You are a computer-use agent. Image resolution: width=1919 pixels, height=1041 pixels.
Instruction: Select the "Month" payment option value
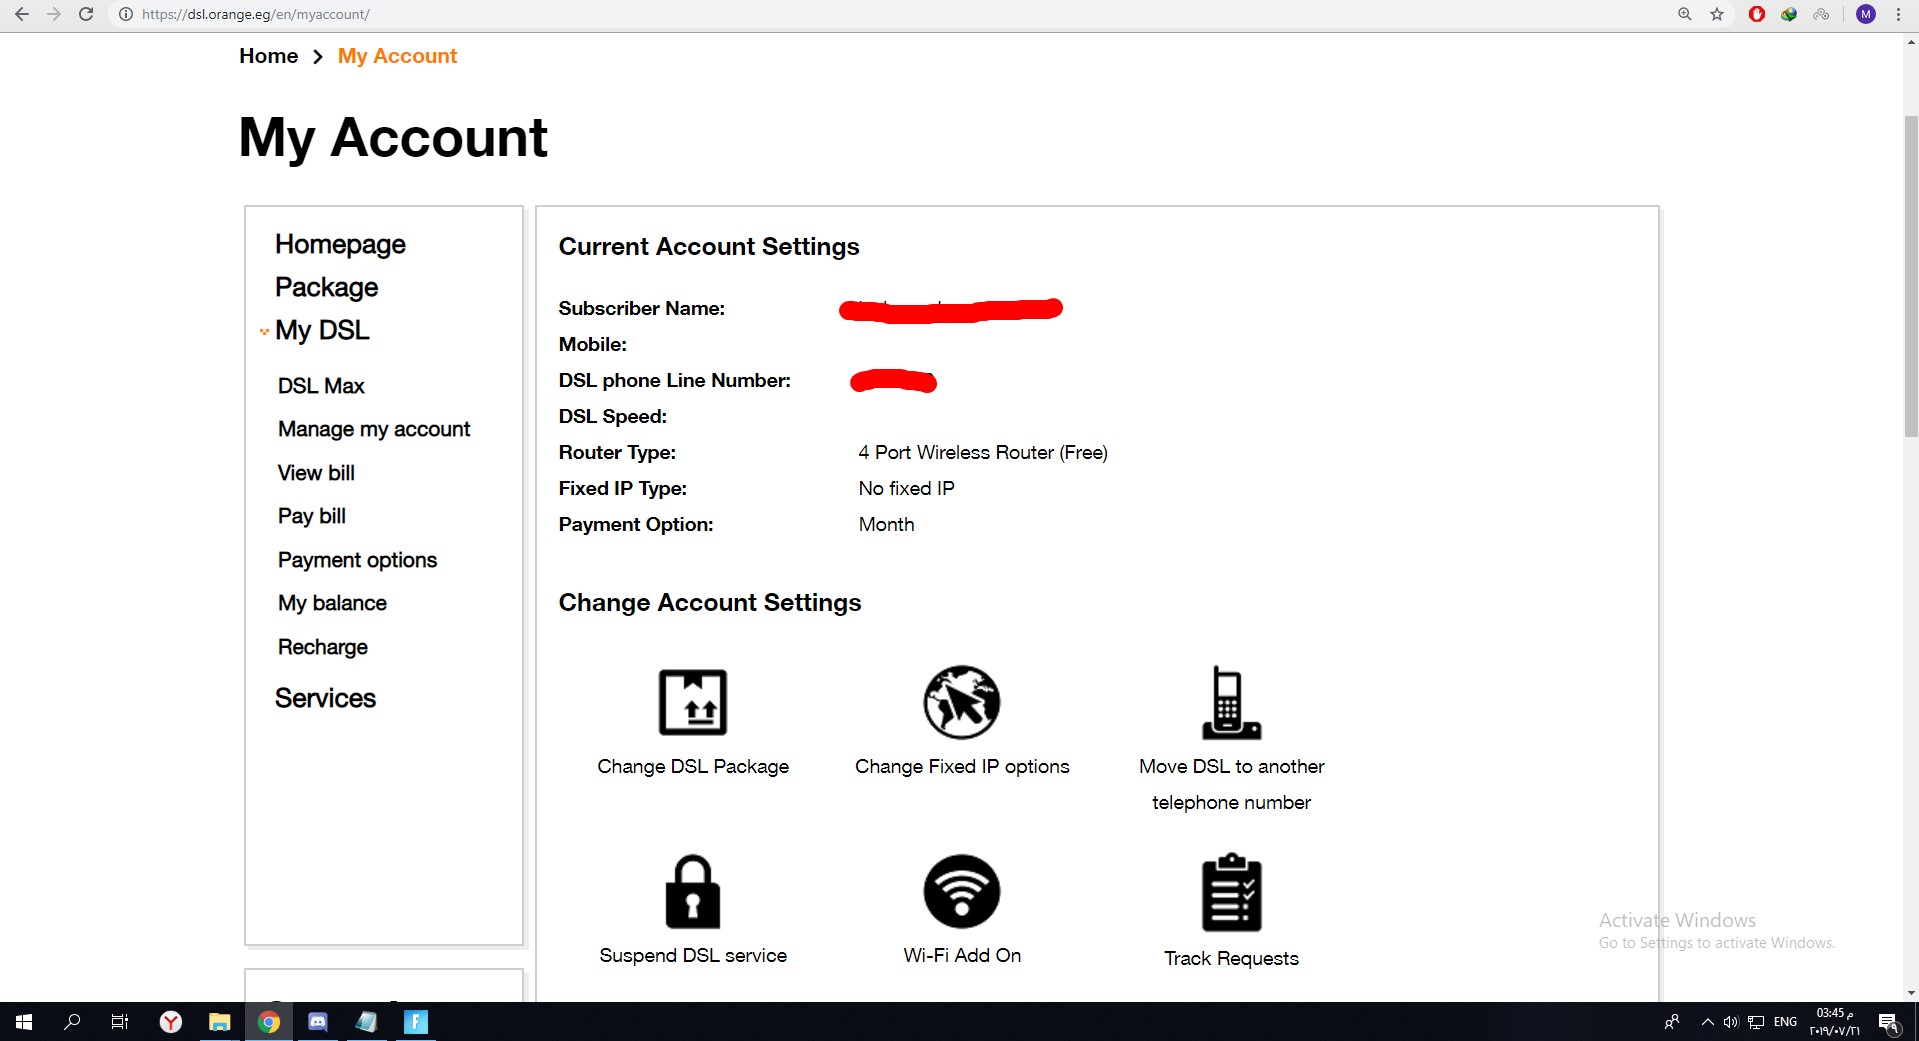[886, 524]
